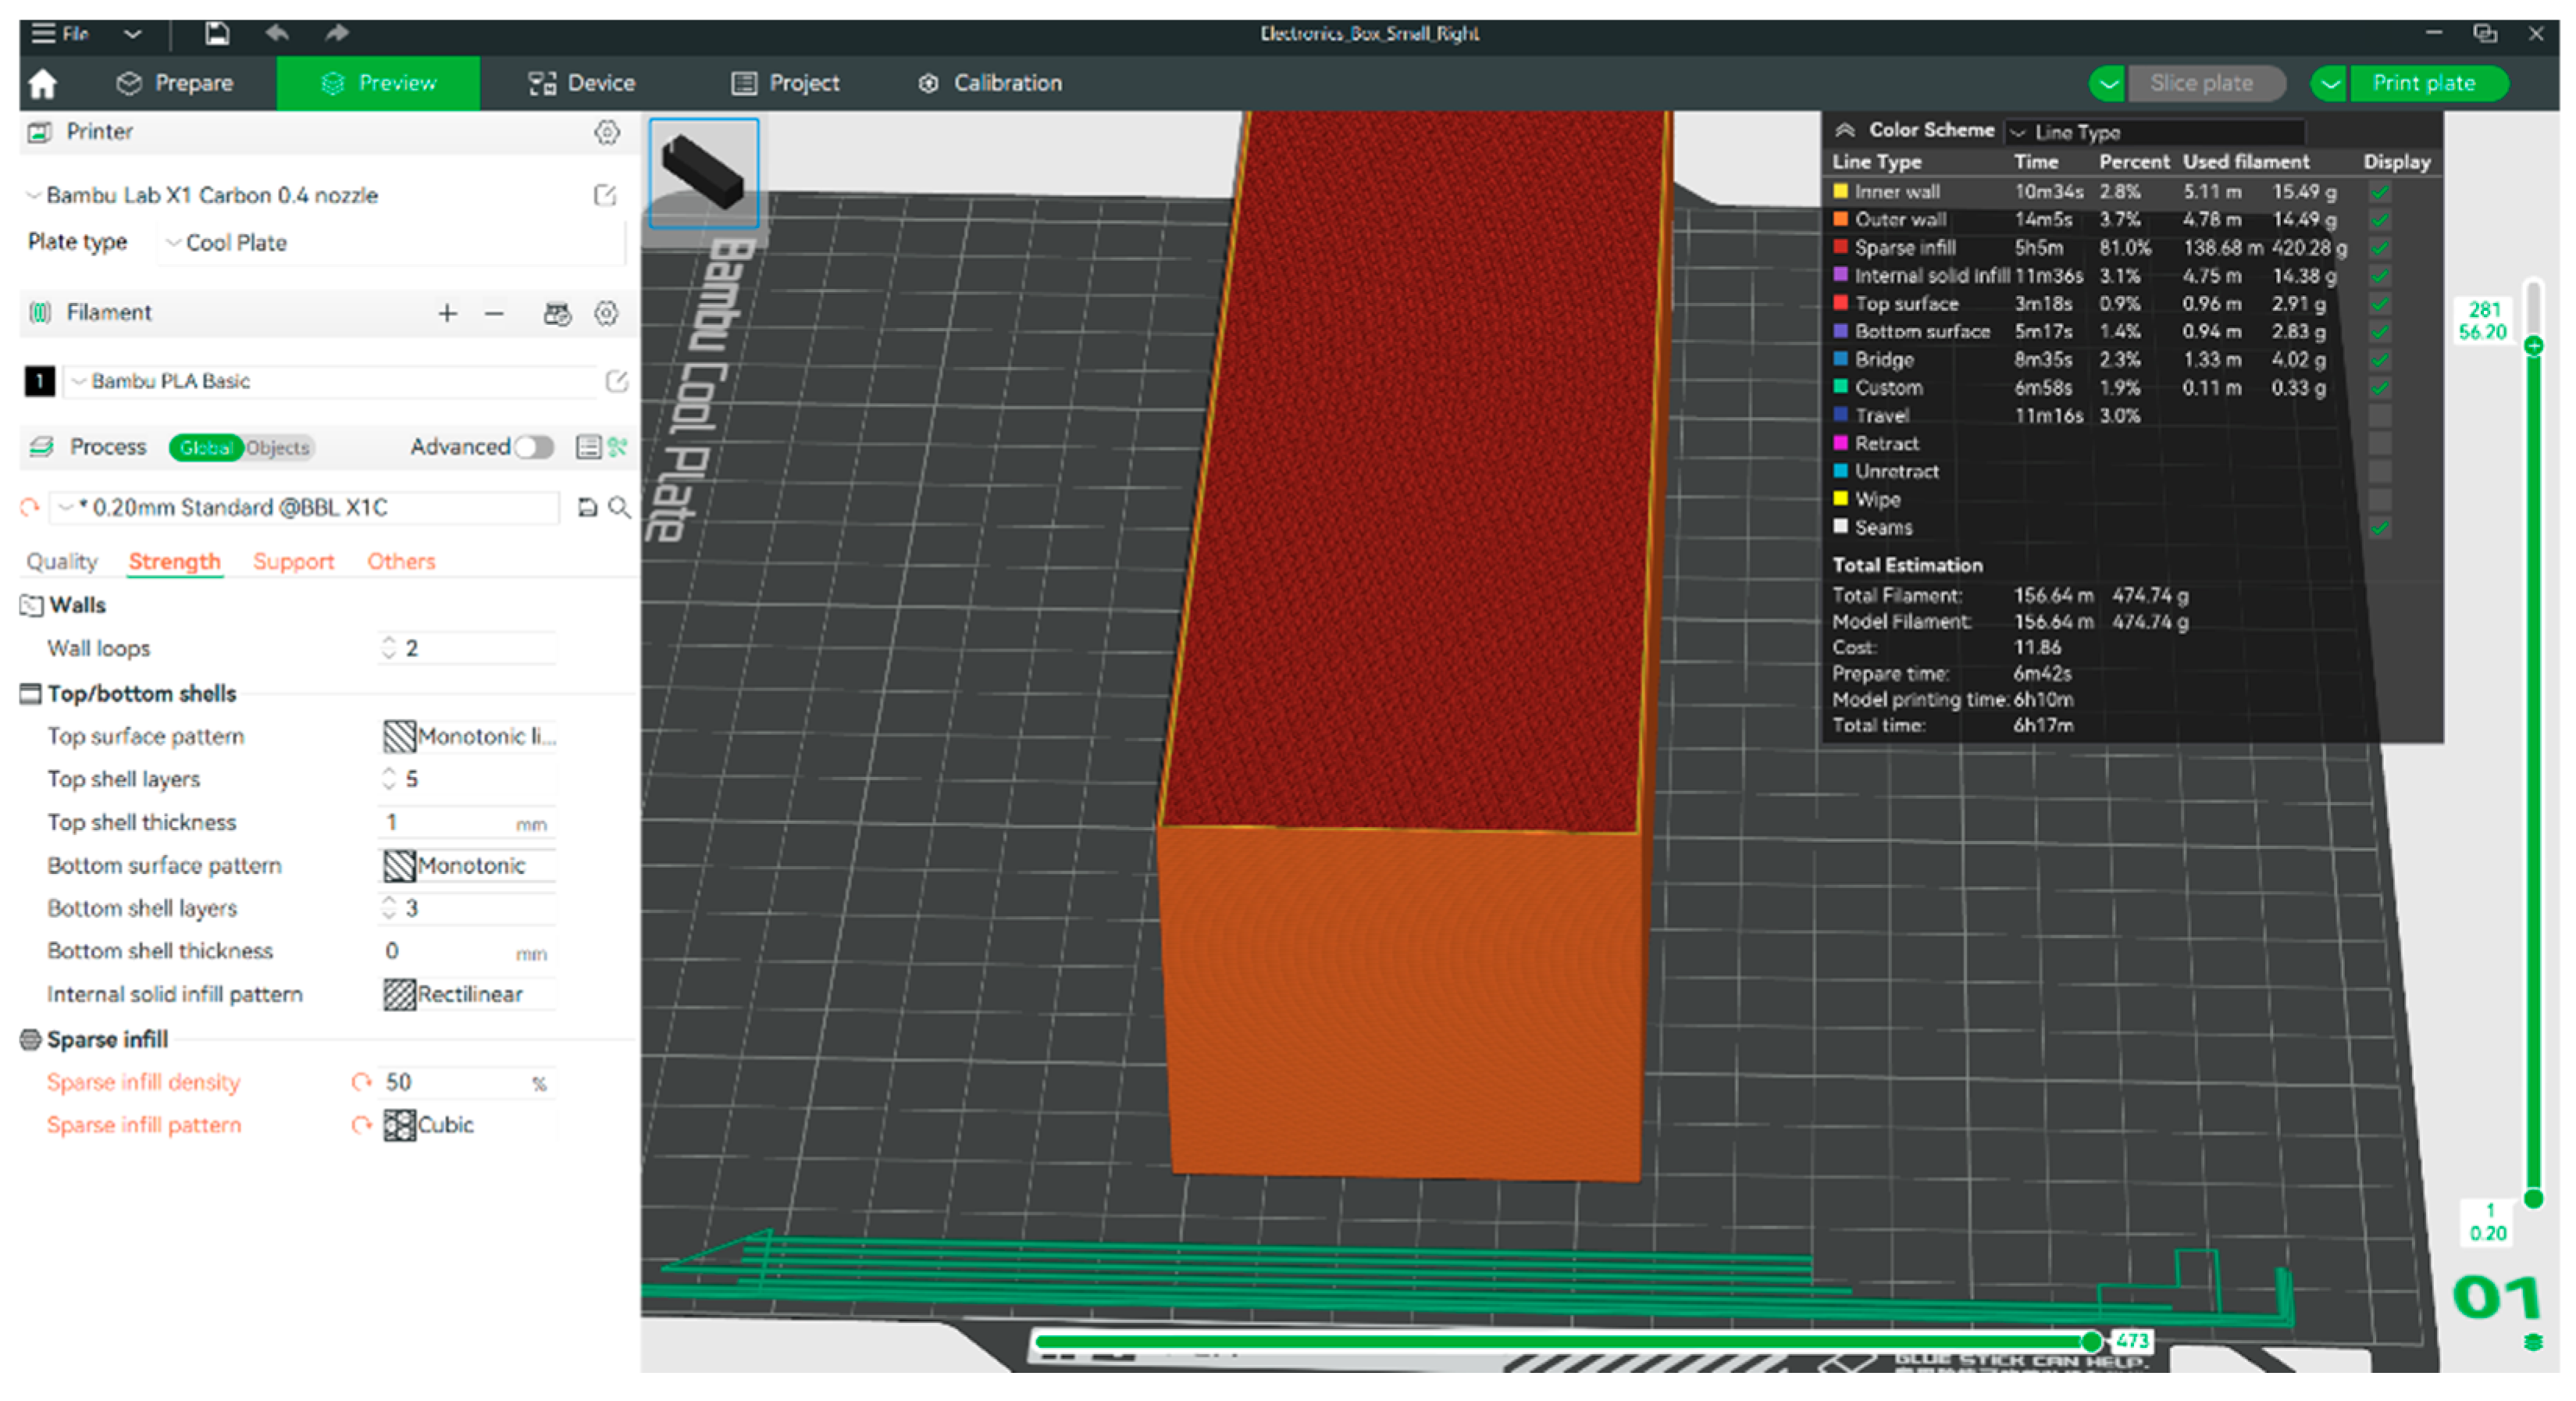Screen dimensions: 2576x1401
Task: Search process settings with magnifier icon
Action: [x=620, y=508]
